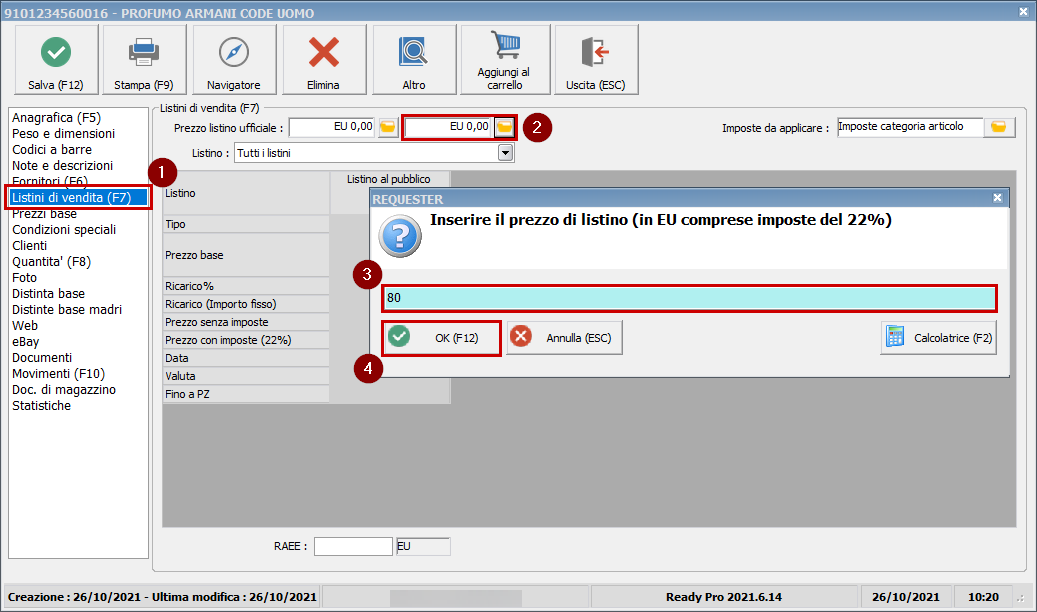Confirm with the OK (F12) button
Screen dimensions: 1037x612
pyautogui.click(x=441, y=337)
